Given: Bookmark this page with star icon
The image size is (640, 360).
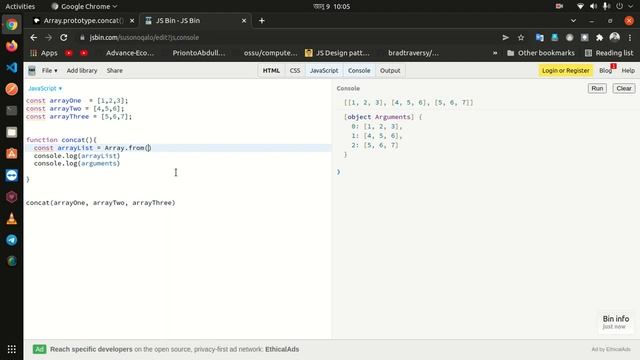Looking at the screenshot, I should (521, 38).
